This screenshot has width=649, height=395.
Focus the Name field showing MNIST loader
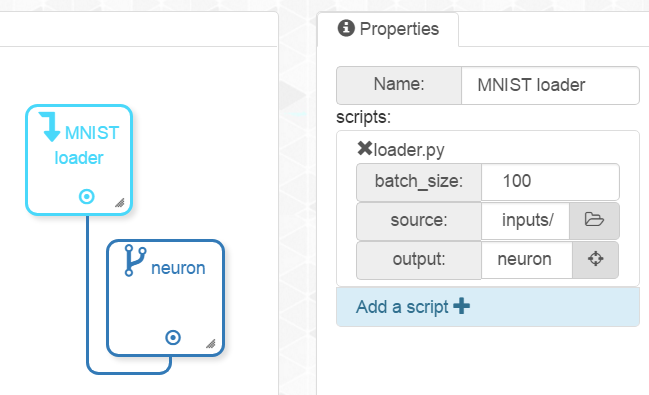click(x=550, y=85)
